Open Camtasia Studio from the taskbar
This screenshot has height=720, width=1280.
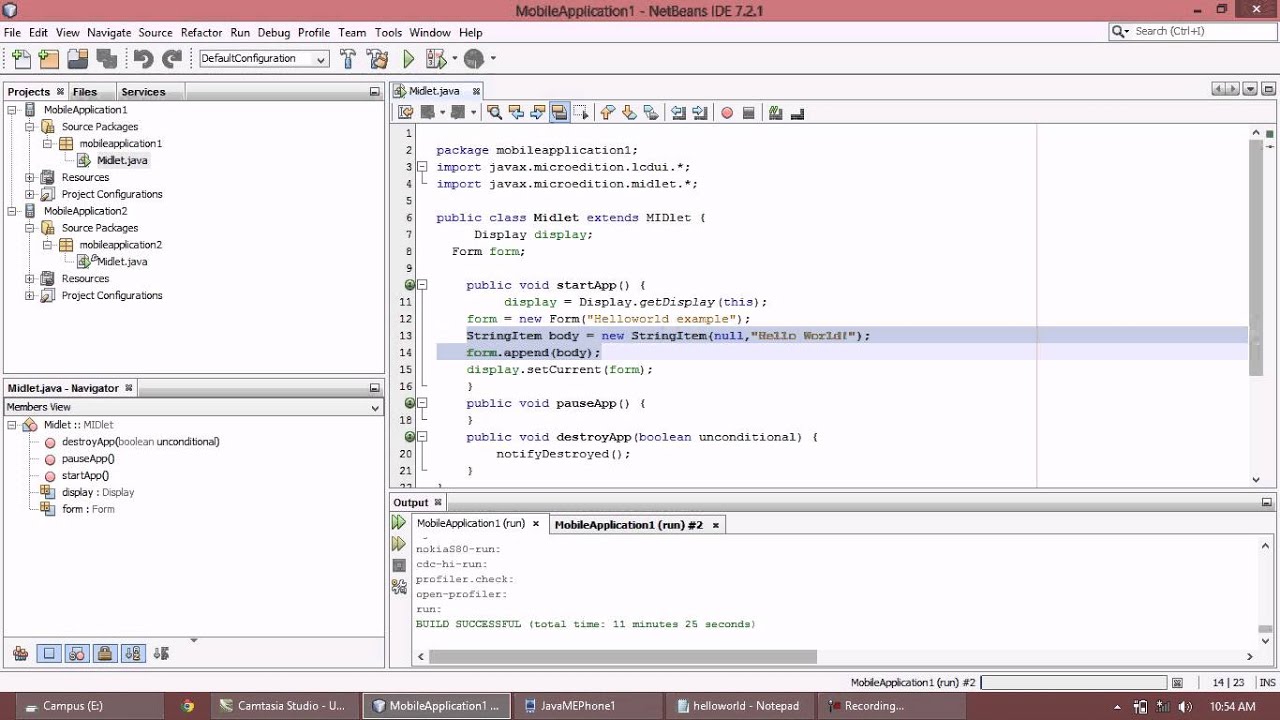point(283,706)
